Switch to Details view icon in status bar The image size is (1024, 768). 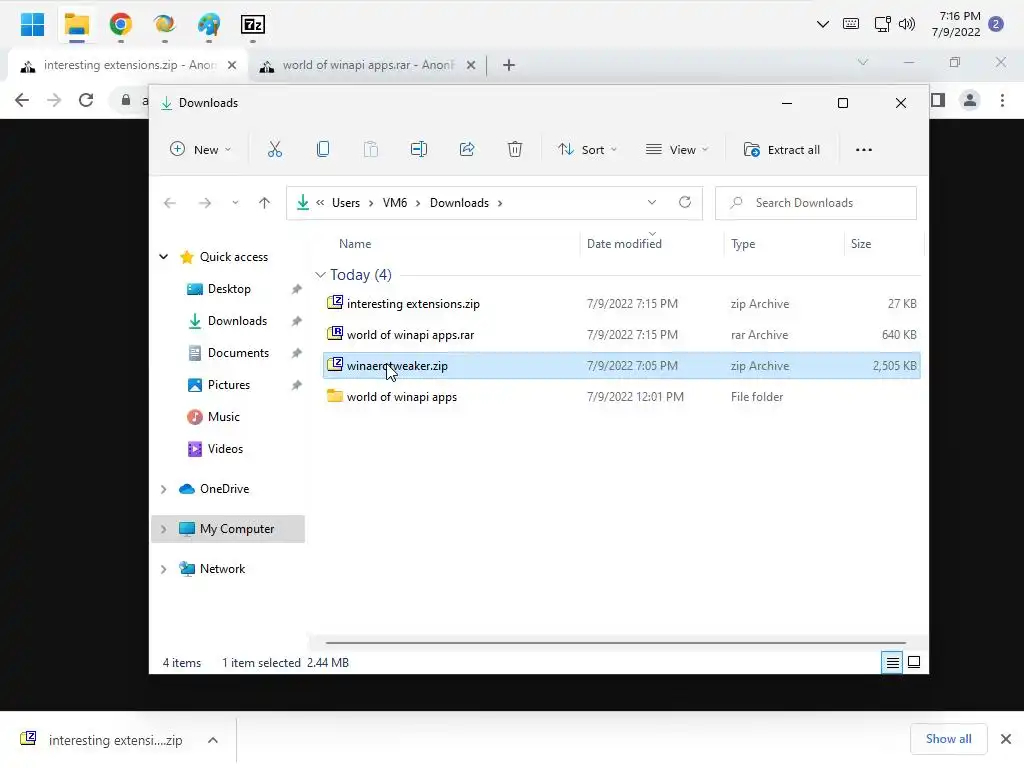892,662
